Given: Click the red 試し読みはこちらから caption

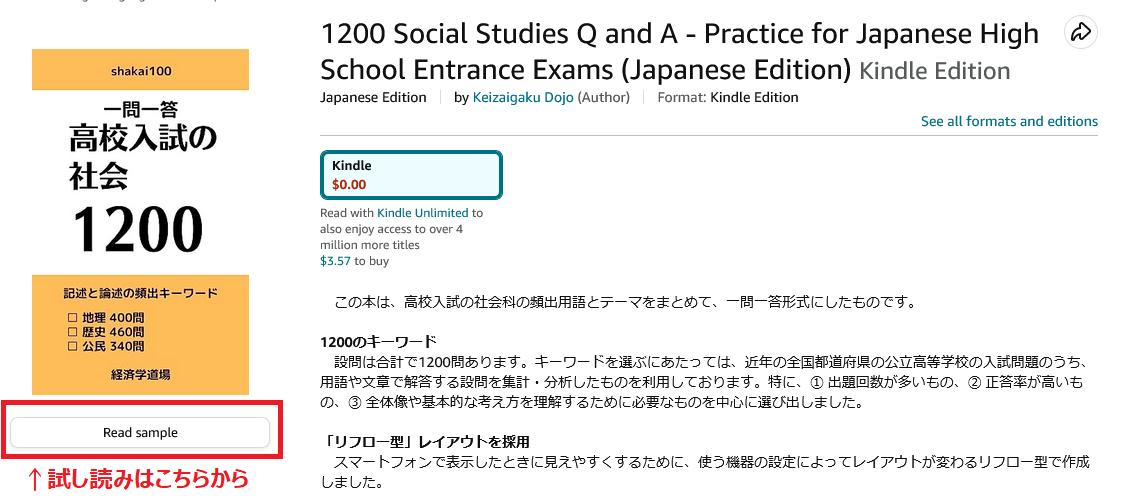Looking at the screenshot, I should [137, 479].
